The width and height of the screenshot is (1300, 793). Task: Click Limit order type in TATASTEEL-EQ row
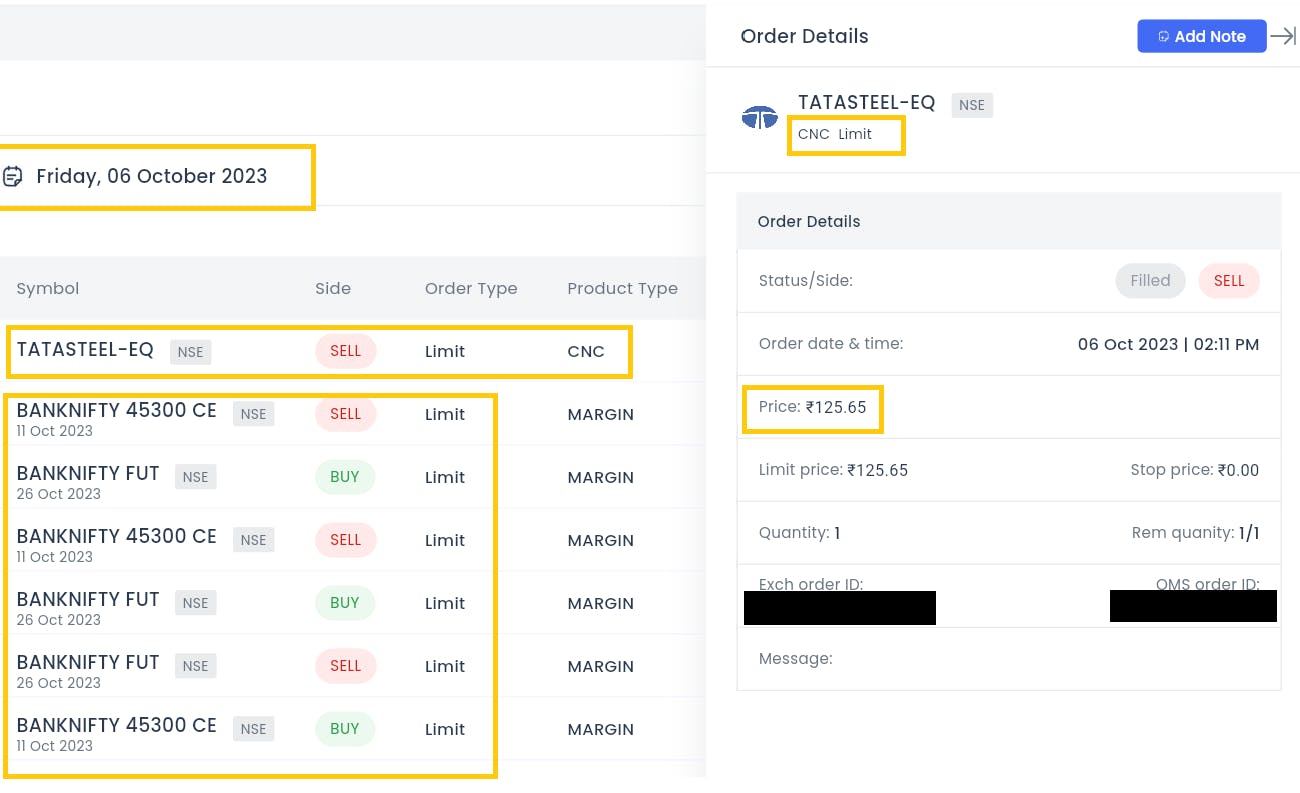click(x=445, y=351)
